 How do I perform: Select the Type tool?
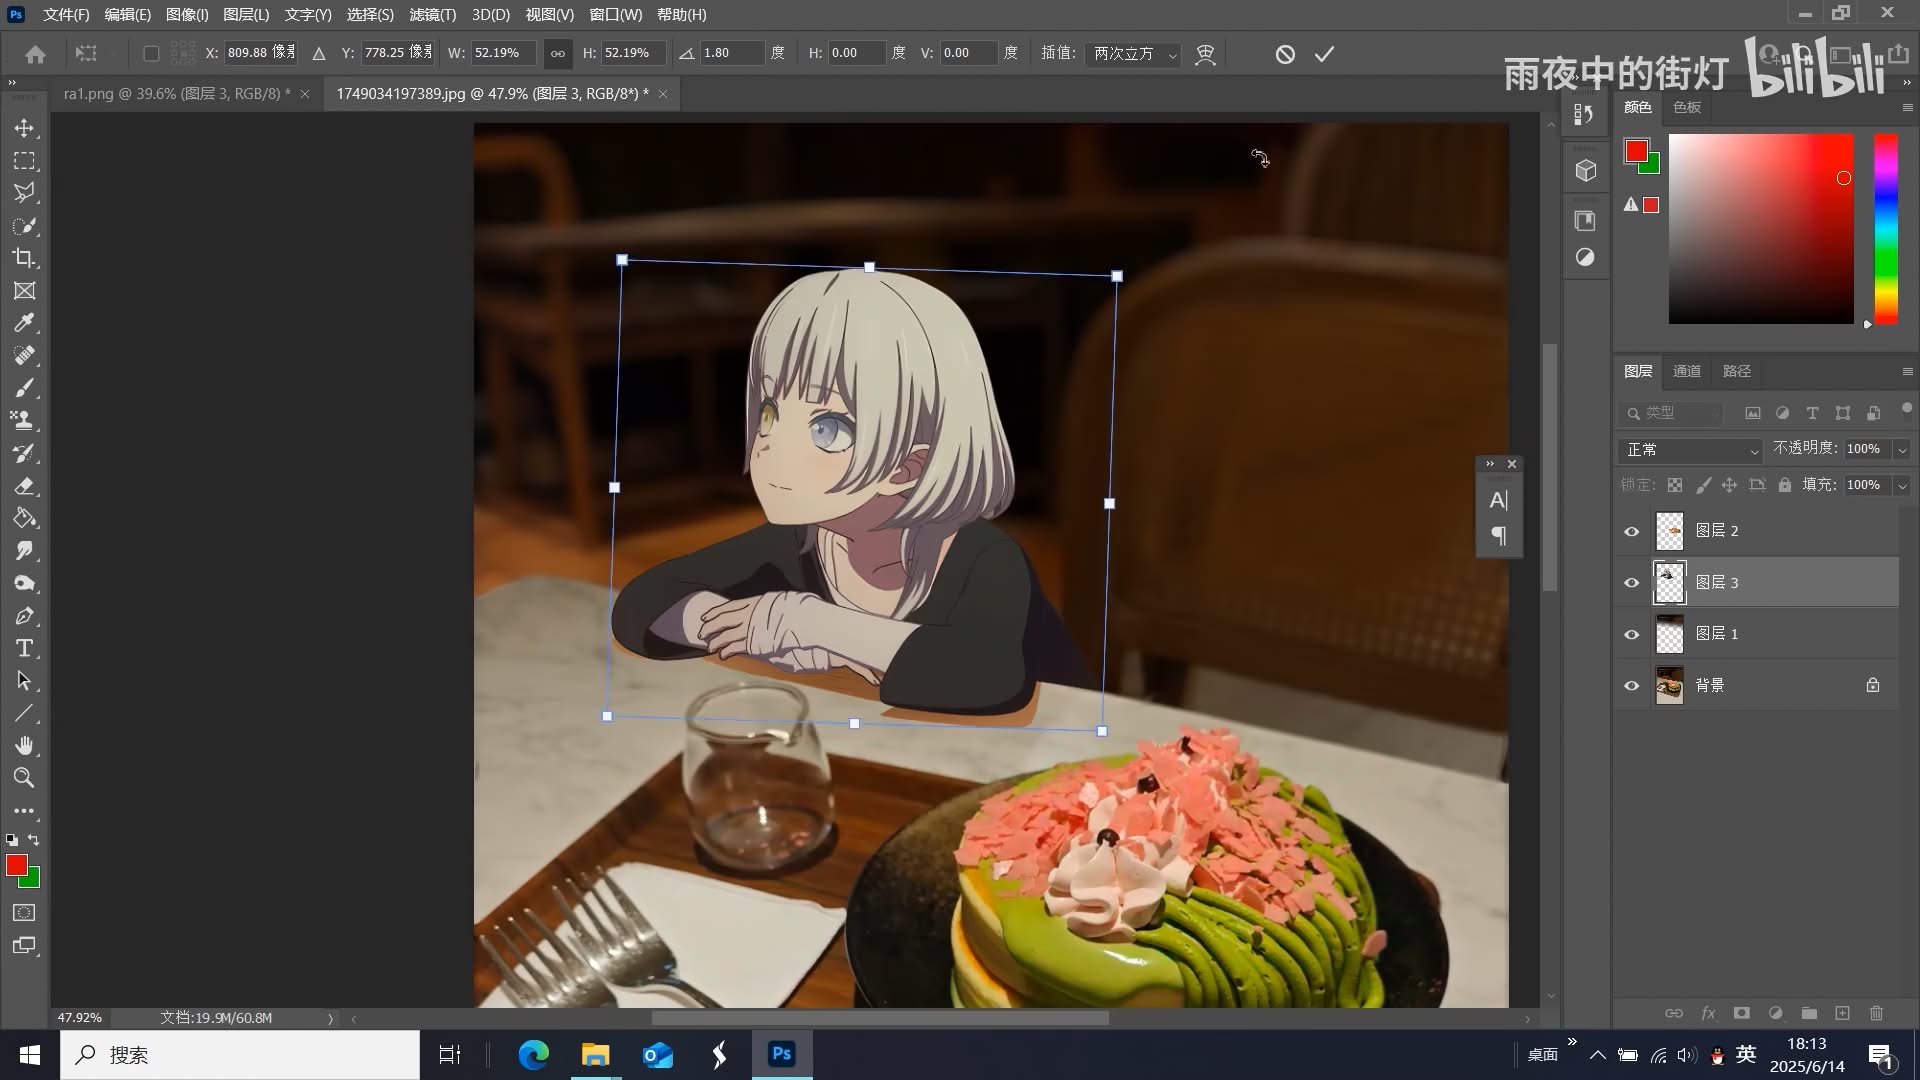click(24, 648)
